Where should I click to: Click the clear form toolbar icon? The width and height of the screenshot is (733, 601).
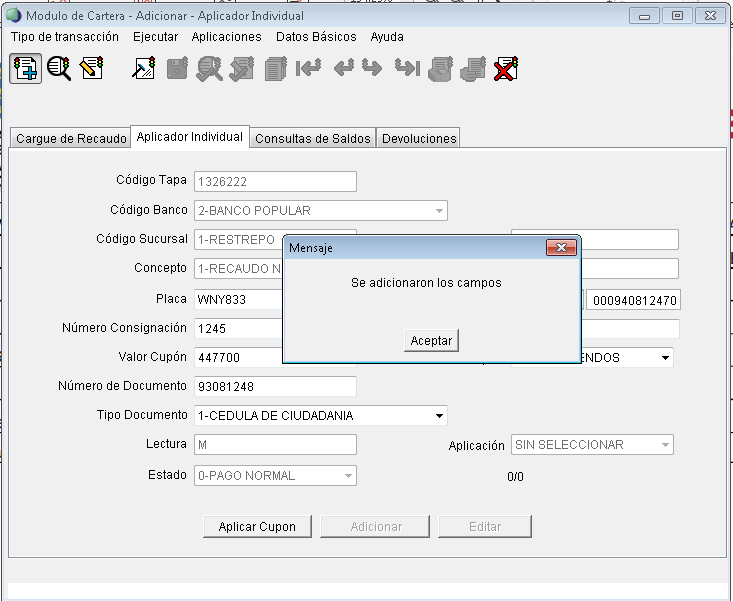tap(144, 68)
